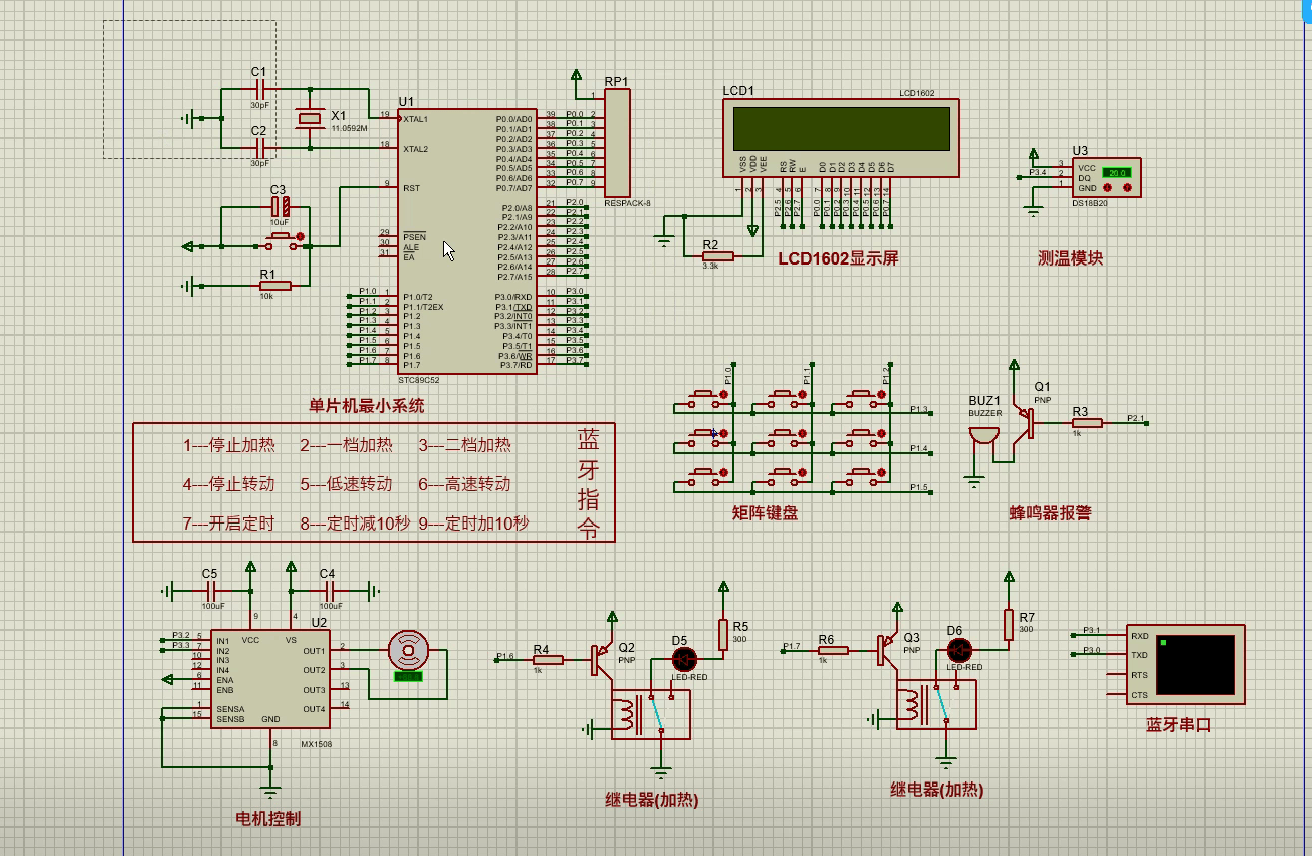Click the DS18B20 green temperature readout
The image size is (1312, 856).
(x=1117, y=172)
